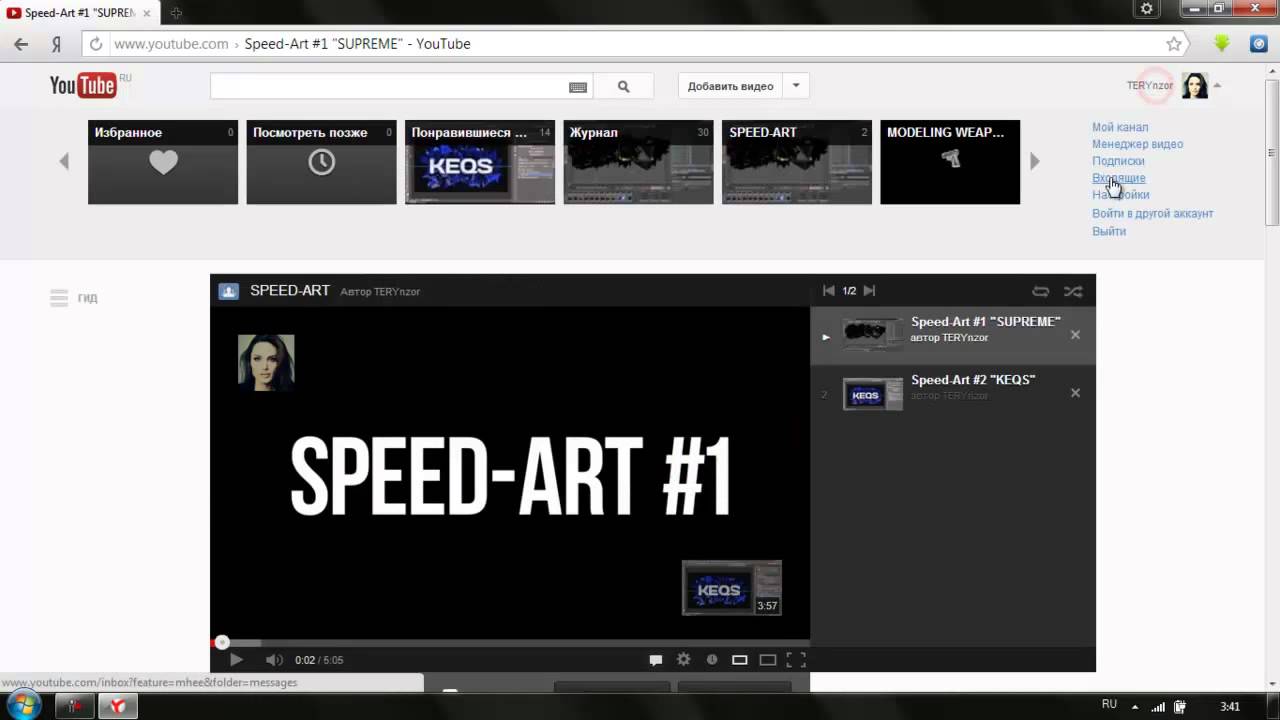The height and width of the screenshot is (720, 1280).
Task: Open browser settings gear in title bar
Action: click(1146, 8)
